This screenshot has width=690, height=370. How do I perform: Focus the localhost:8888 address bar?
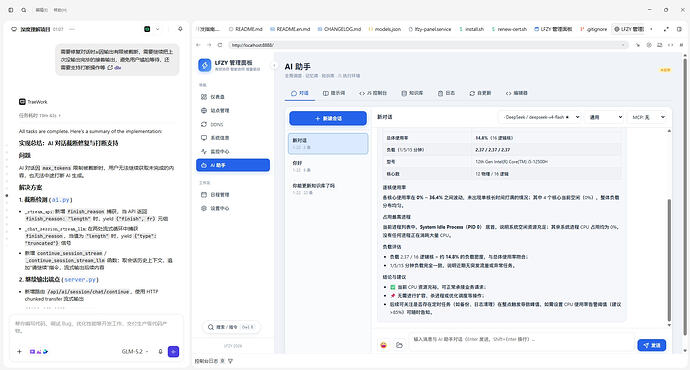pyautogui.click(x=428, y=45)
